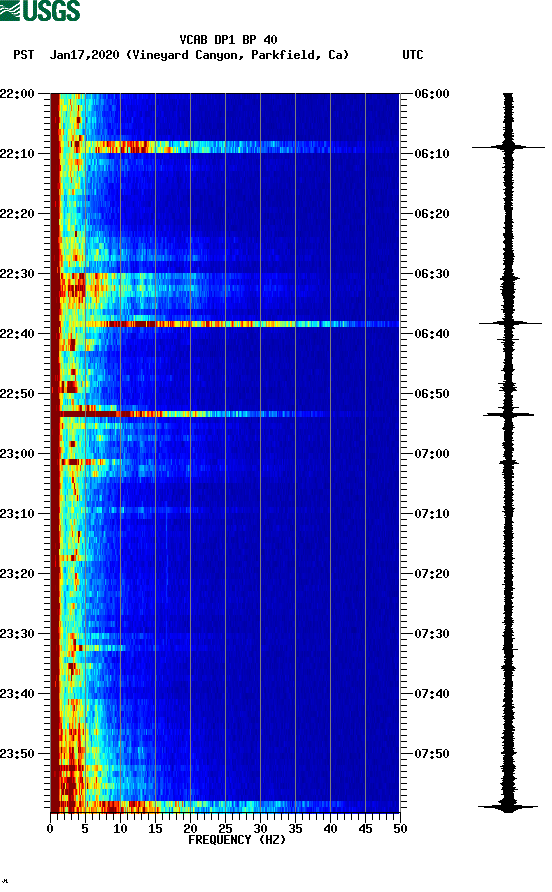Click the '23:20' PST time label
Viewport: 552px width, 892px height.
pos(17,573)
